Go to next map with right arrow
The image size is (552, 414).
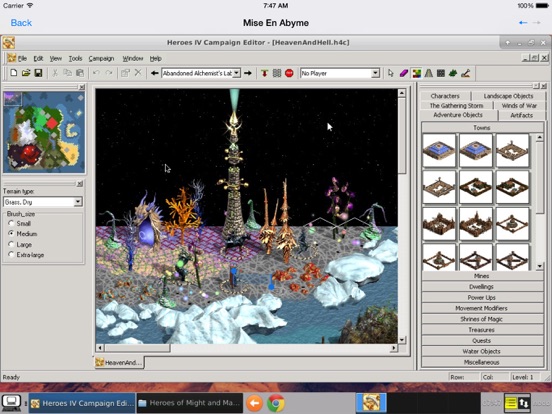click(248, 73)
